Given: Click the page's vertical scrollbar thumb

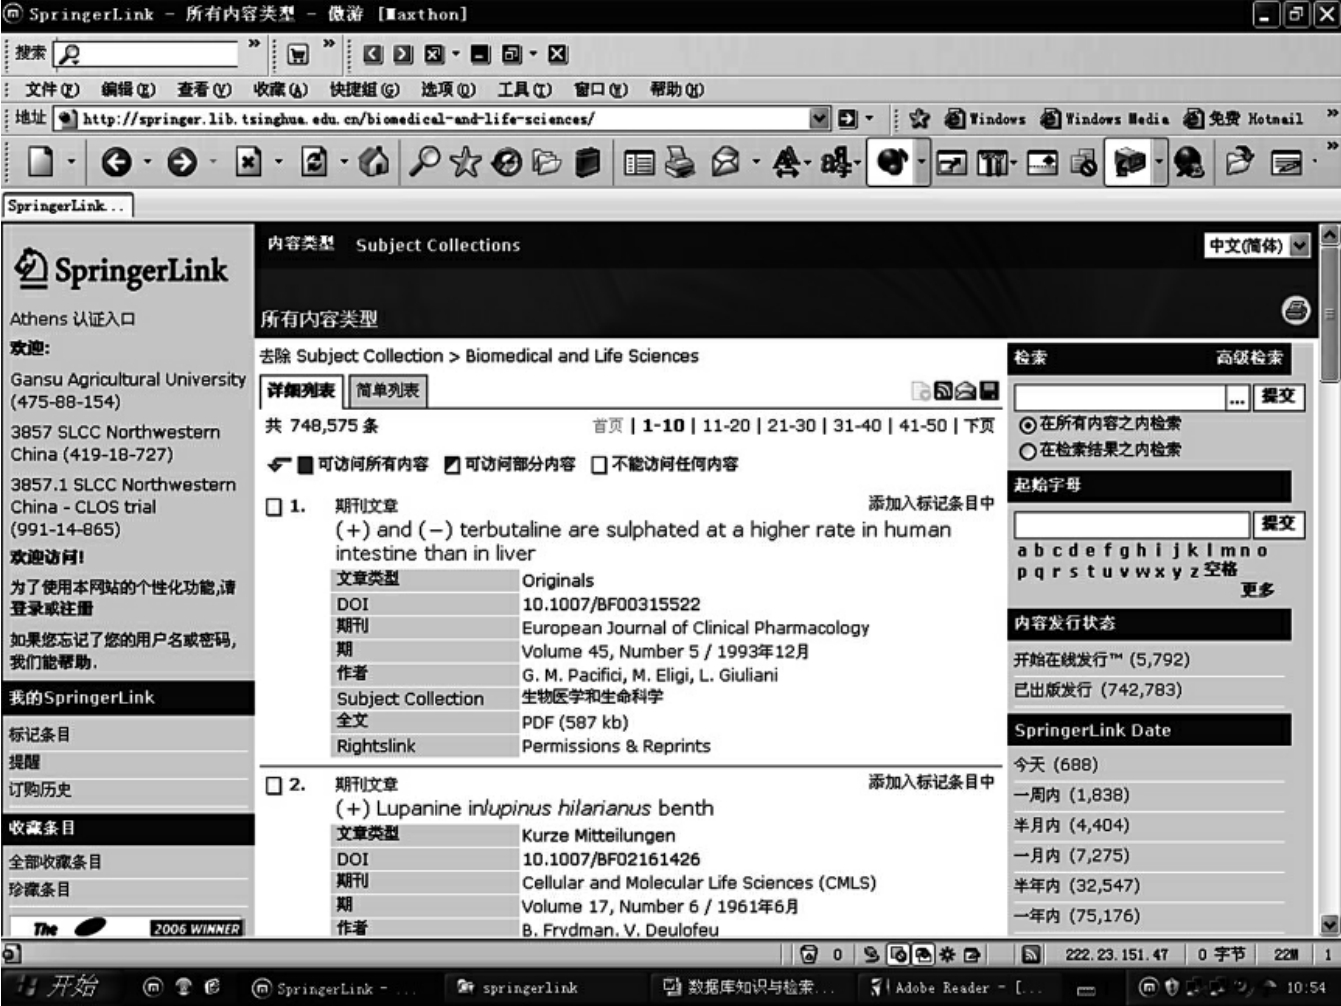Looking at the screenshot, I should pos(1330,316).
